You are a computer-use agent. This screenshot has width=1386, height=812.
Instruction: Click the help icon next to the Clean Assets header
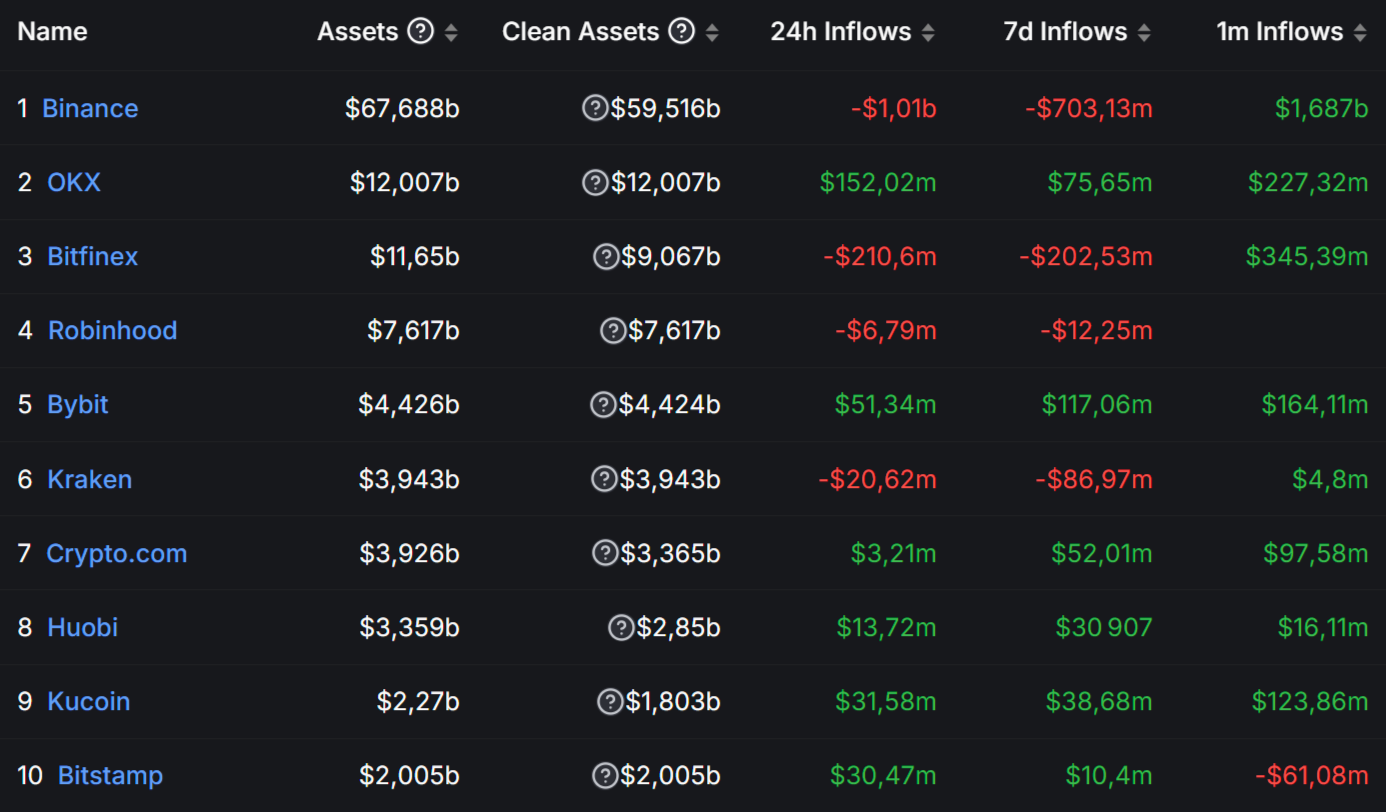[x=681, y=30]
